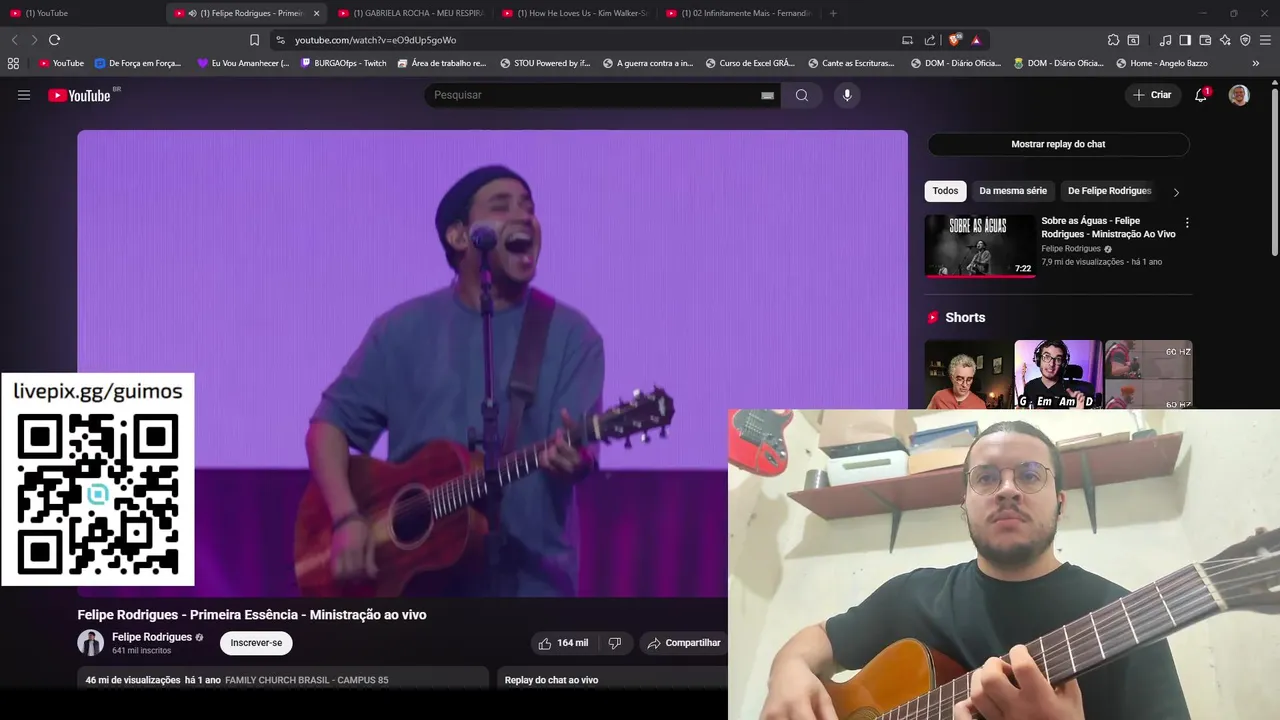Open the Sobre as Águas video title
Screen dimensions: 1280x720
1108,227
